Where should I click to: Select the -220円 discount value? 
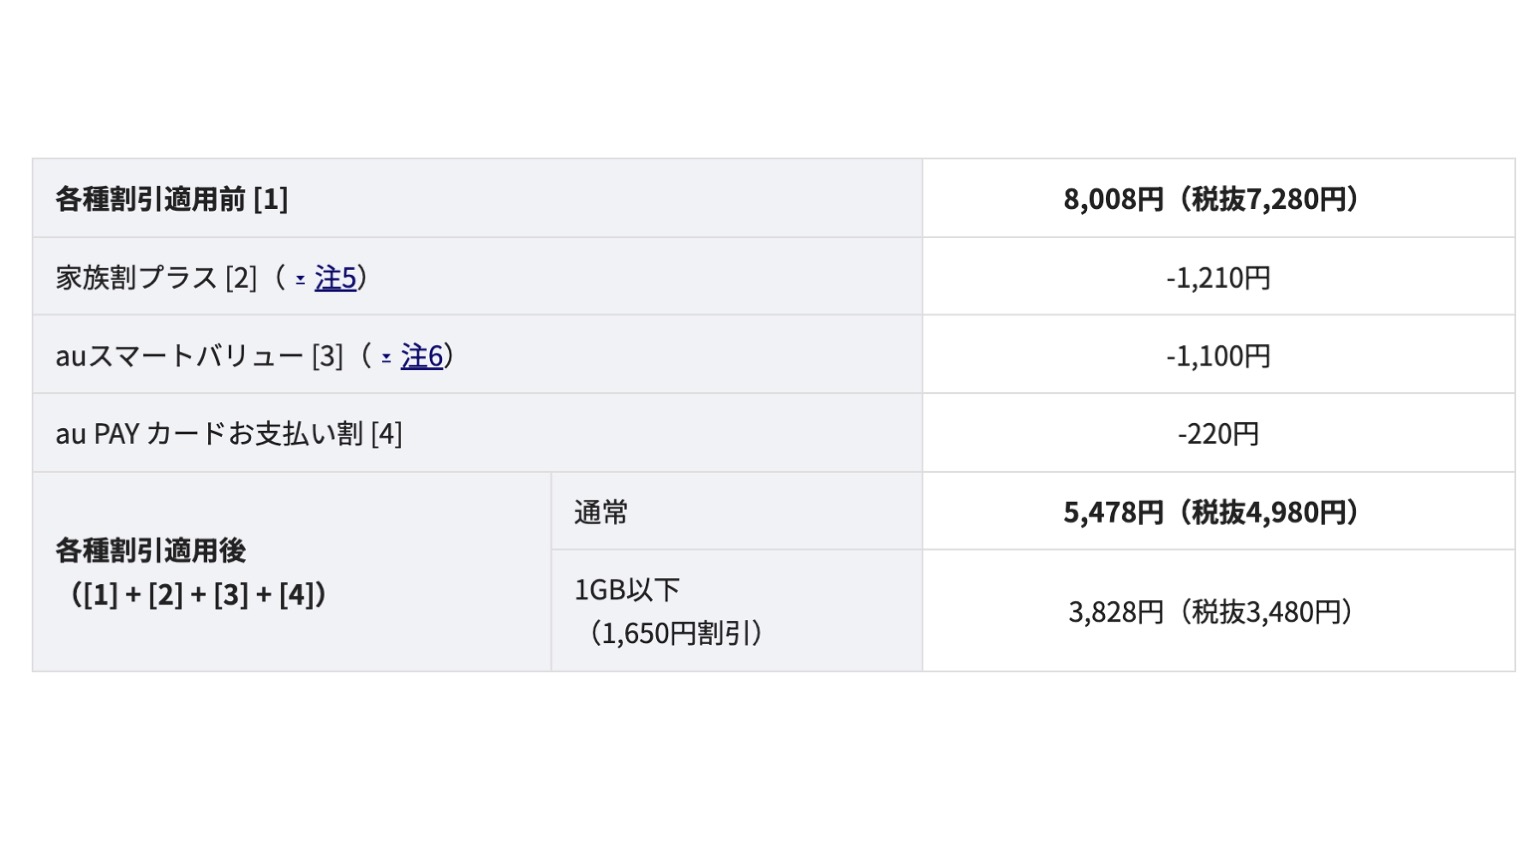click(1217, 434)
